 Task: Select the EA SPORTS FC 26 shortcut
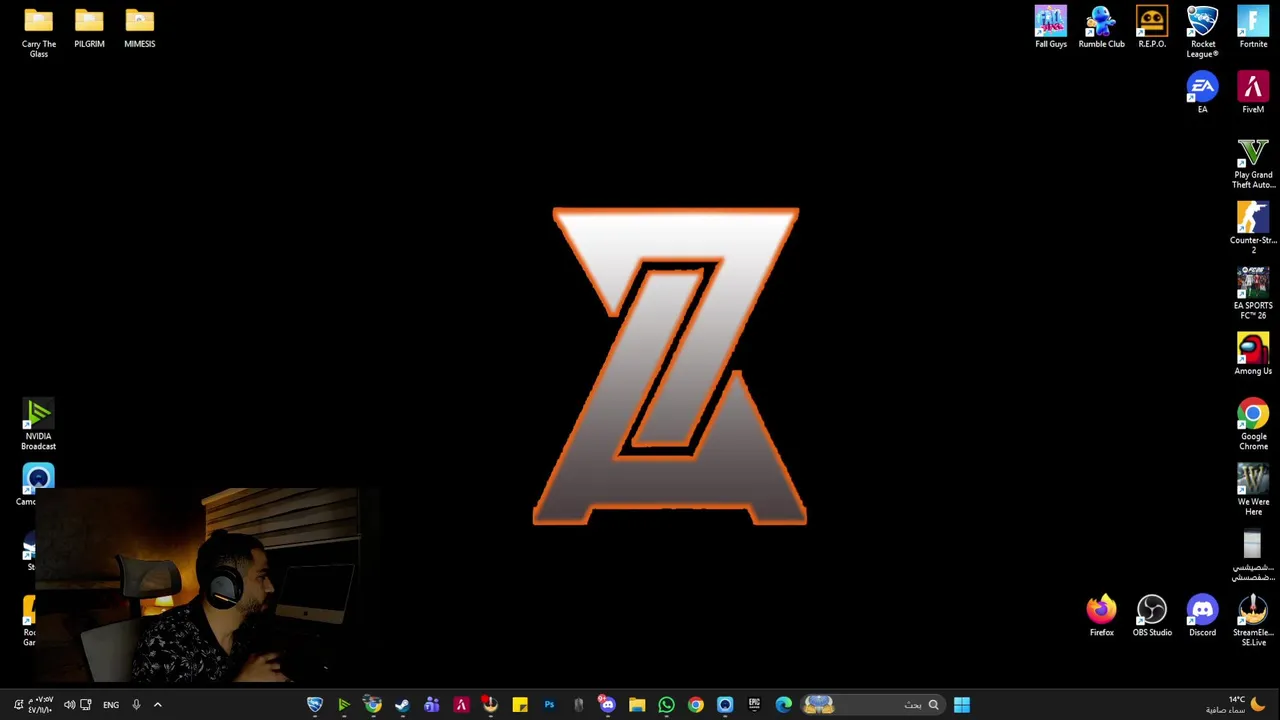pyautogui.click(x=1253, y=294)
